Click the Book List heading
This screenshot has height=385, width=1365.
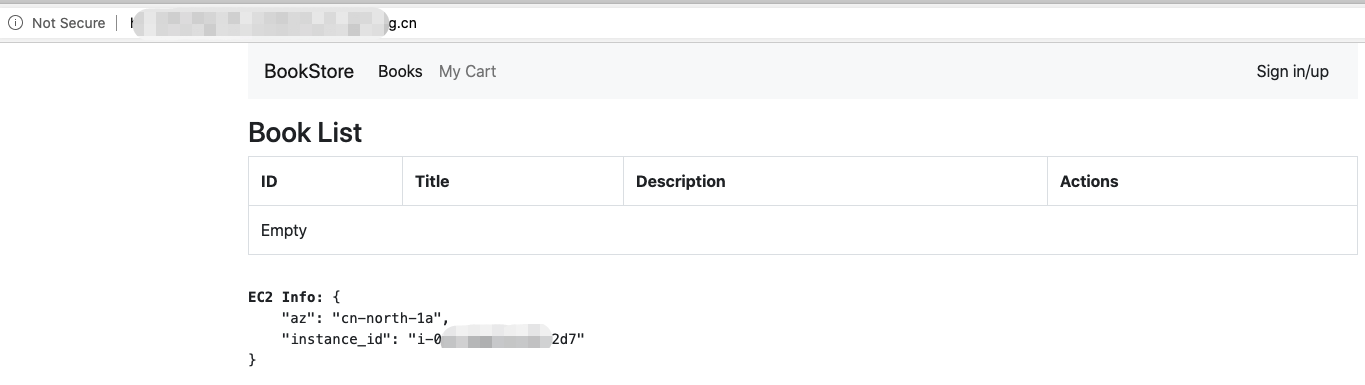point(305,132)
